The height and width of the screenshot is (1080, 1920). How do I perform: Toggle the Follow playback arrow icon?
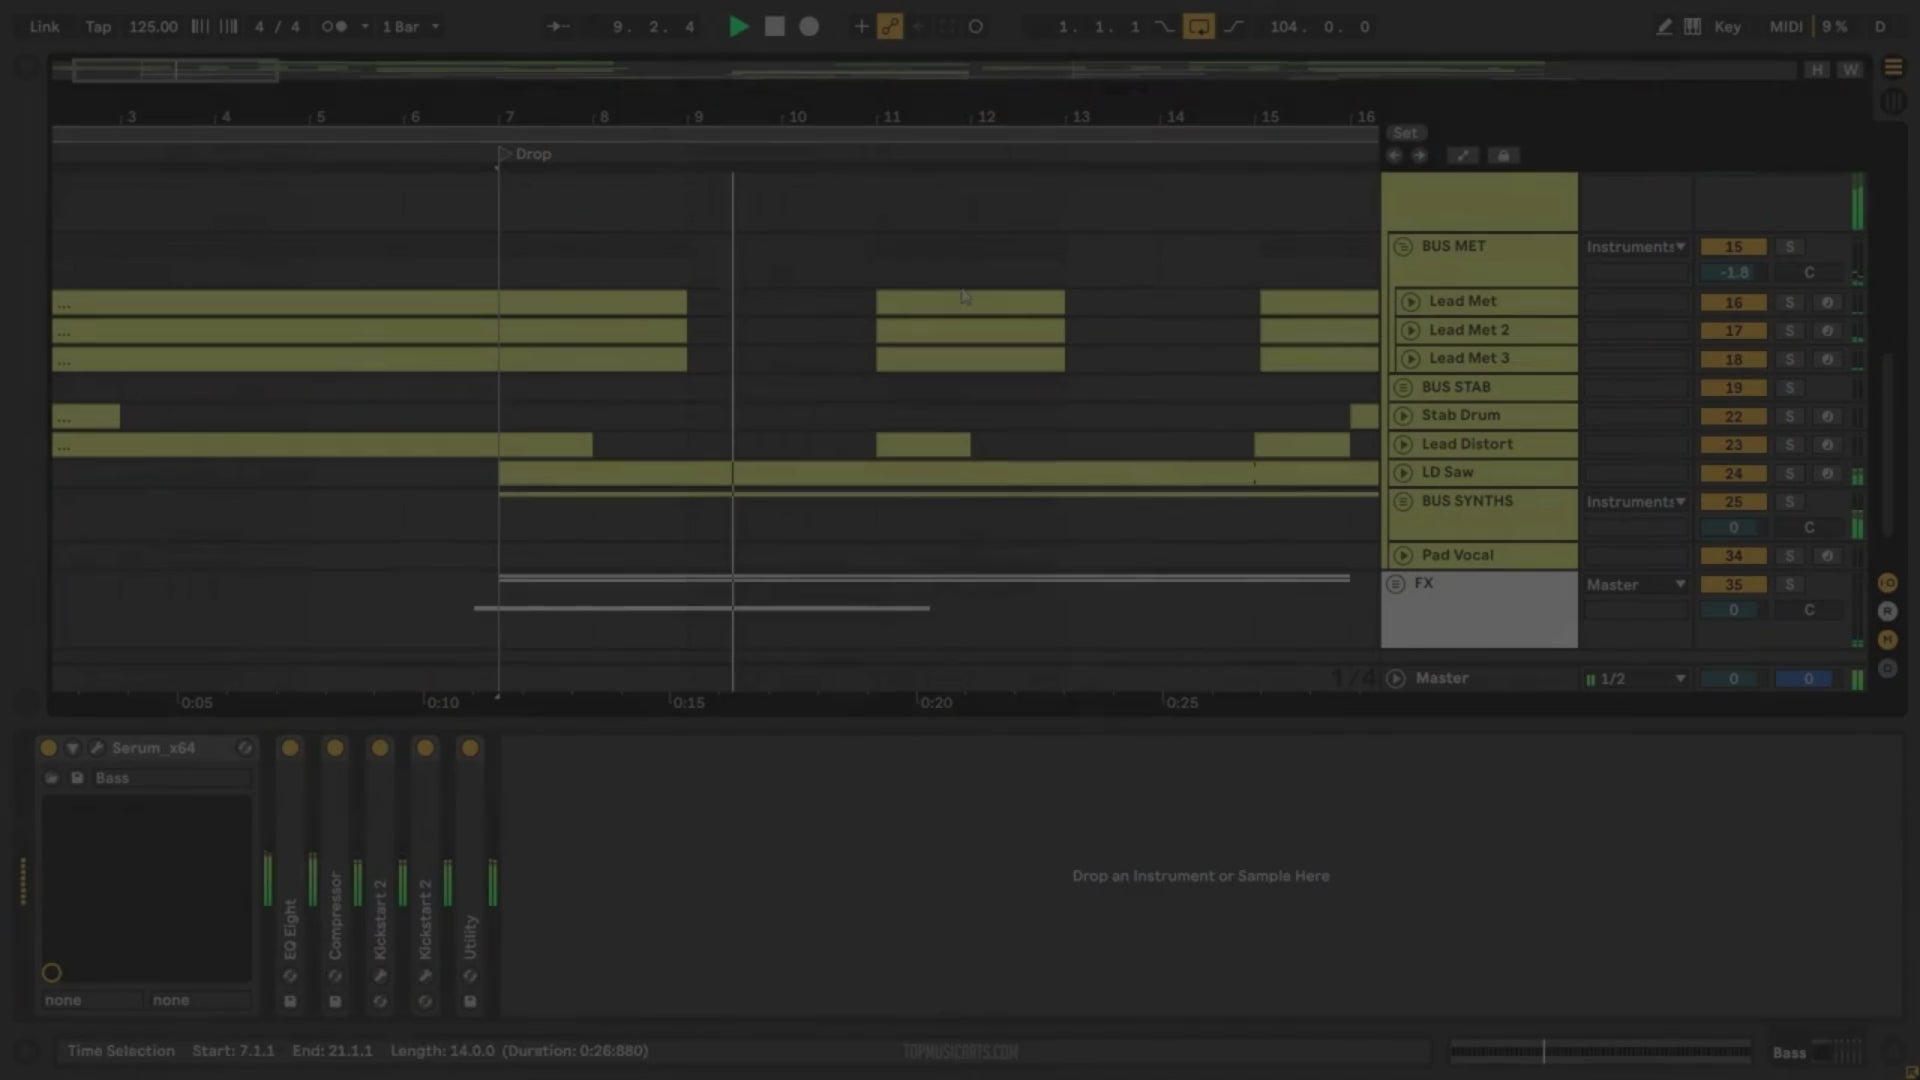[558, 27]
